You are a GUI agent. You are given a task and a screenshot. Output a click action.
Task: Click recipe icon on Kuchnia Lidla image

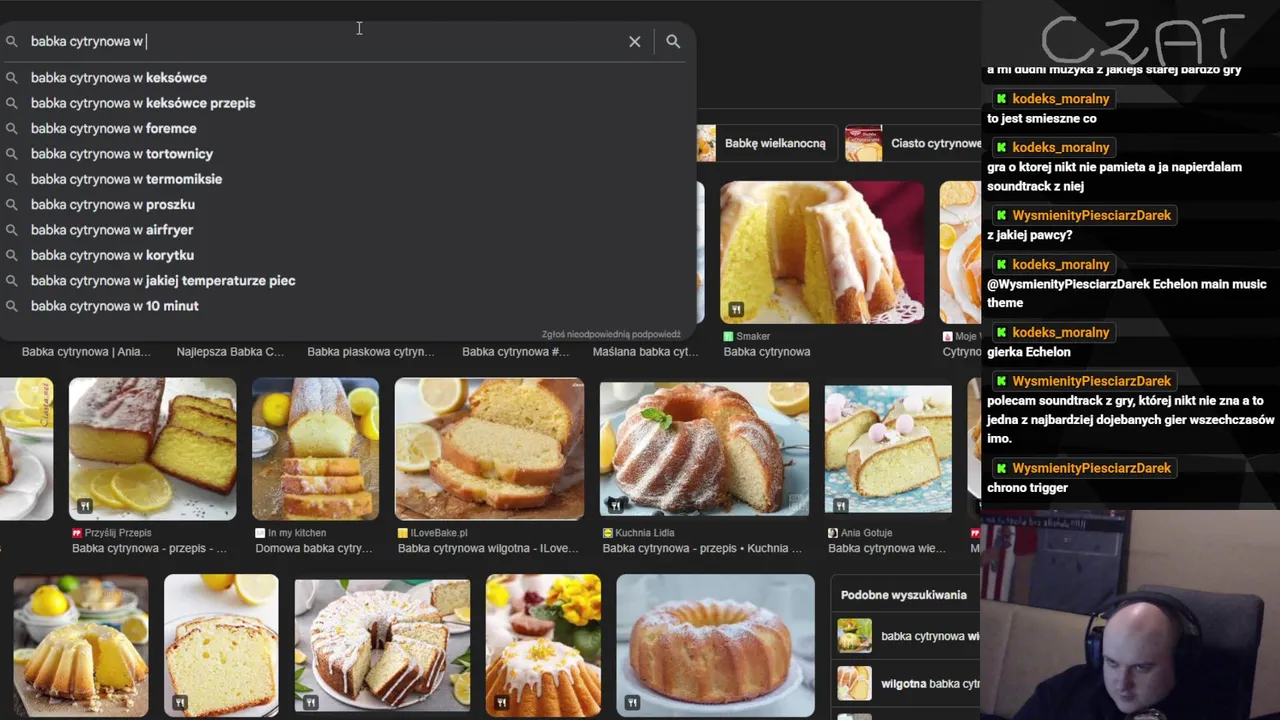click(x=615, y=506)
